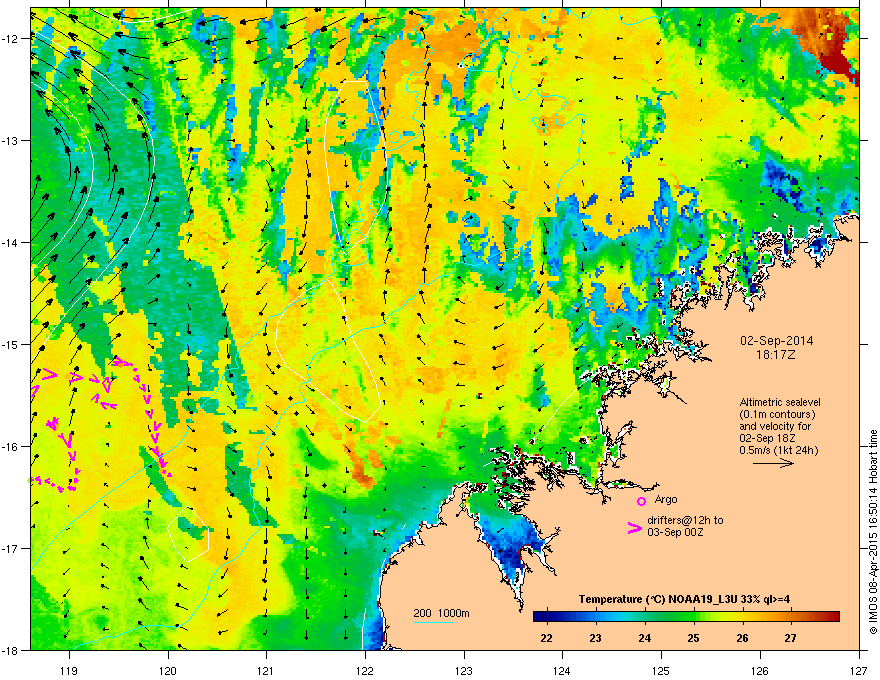Viewport: 880px width, 680px height.
Task: Click the color bar tick label 22
Action: coord(546,638)
